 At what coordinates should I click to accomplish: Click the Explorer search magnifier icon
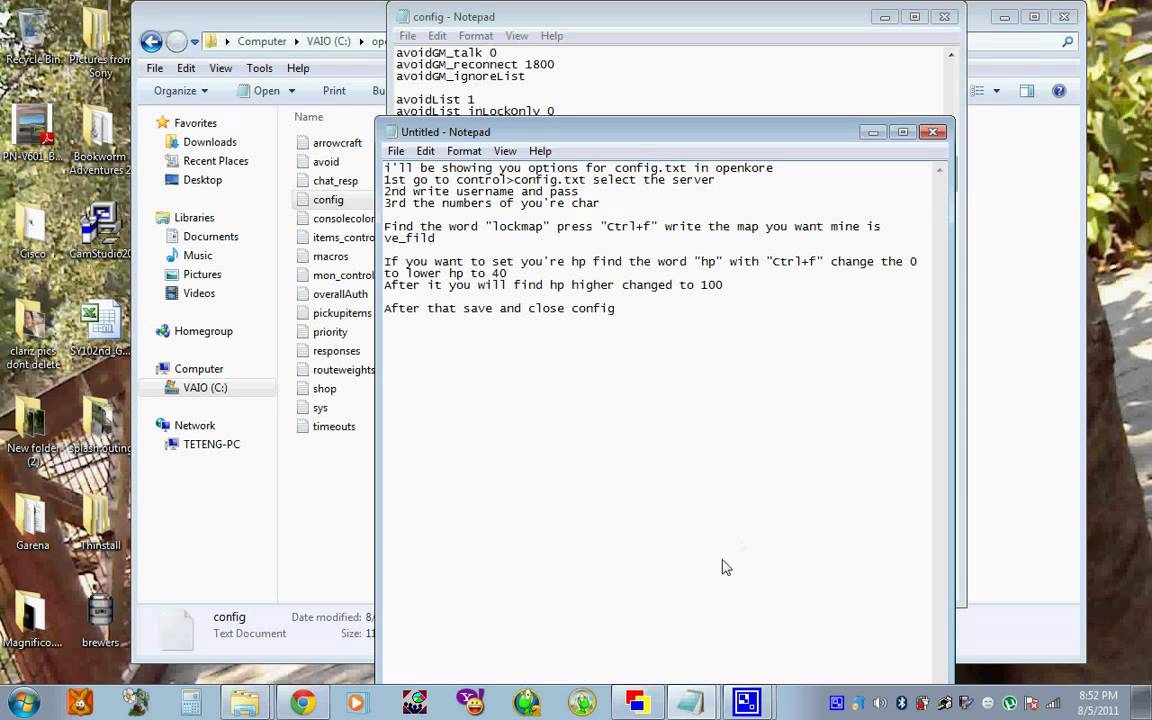pos(1068,42)
